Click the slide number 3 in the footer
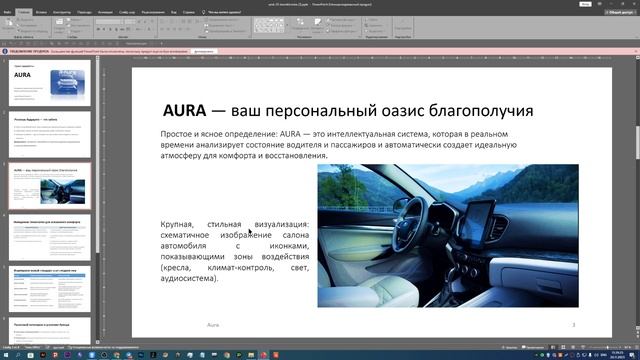The image size is (640, 360). pos(573,325)
